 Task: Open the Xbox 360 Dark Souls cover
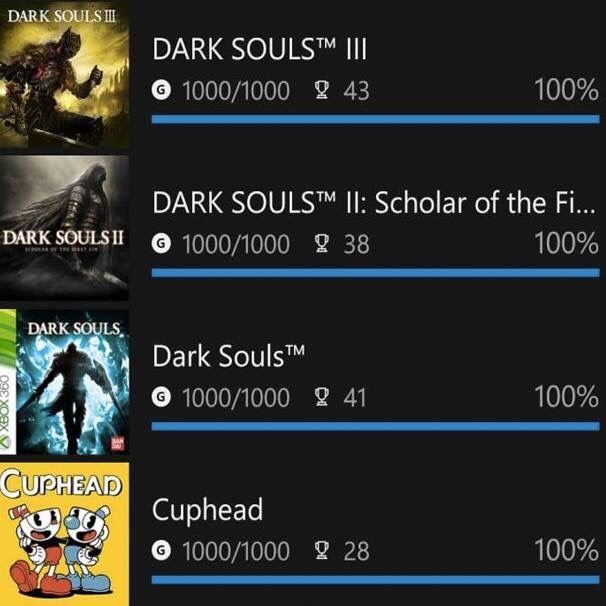64,381
